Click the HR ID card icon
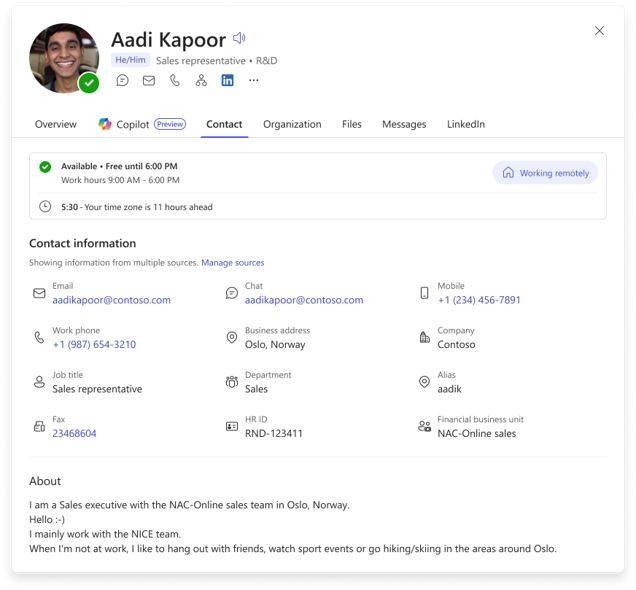The image size is (636, 590). [232, 427]
